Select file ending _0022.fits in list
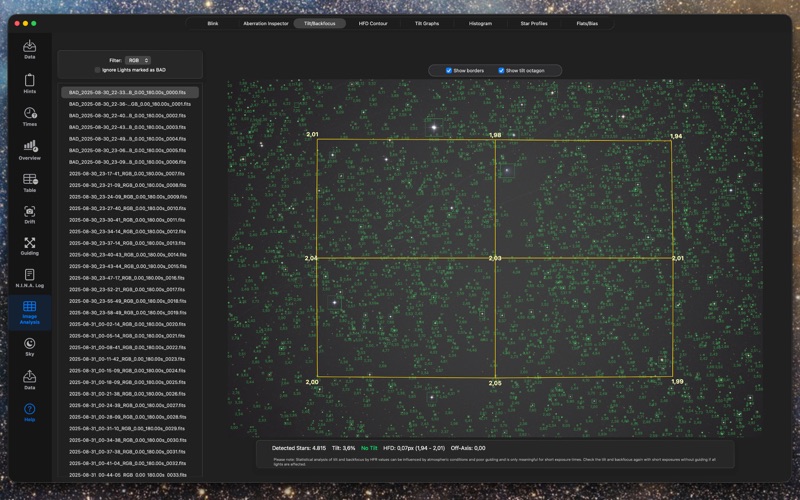Screen dimensions: 800x500 (130, 347)
